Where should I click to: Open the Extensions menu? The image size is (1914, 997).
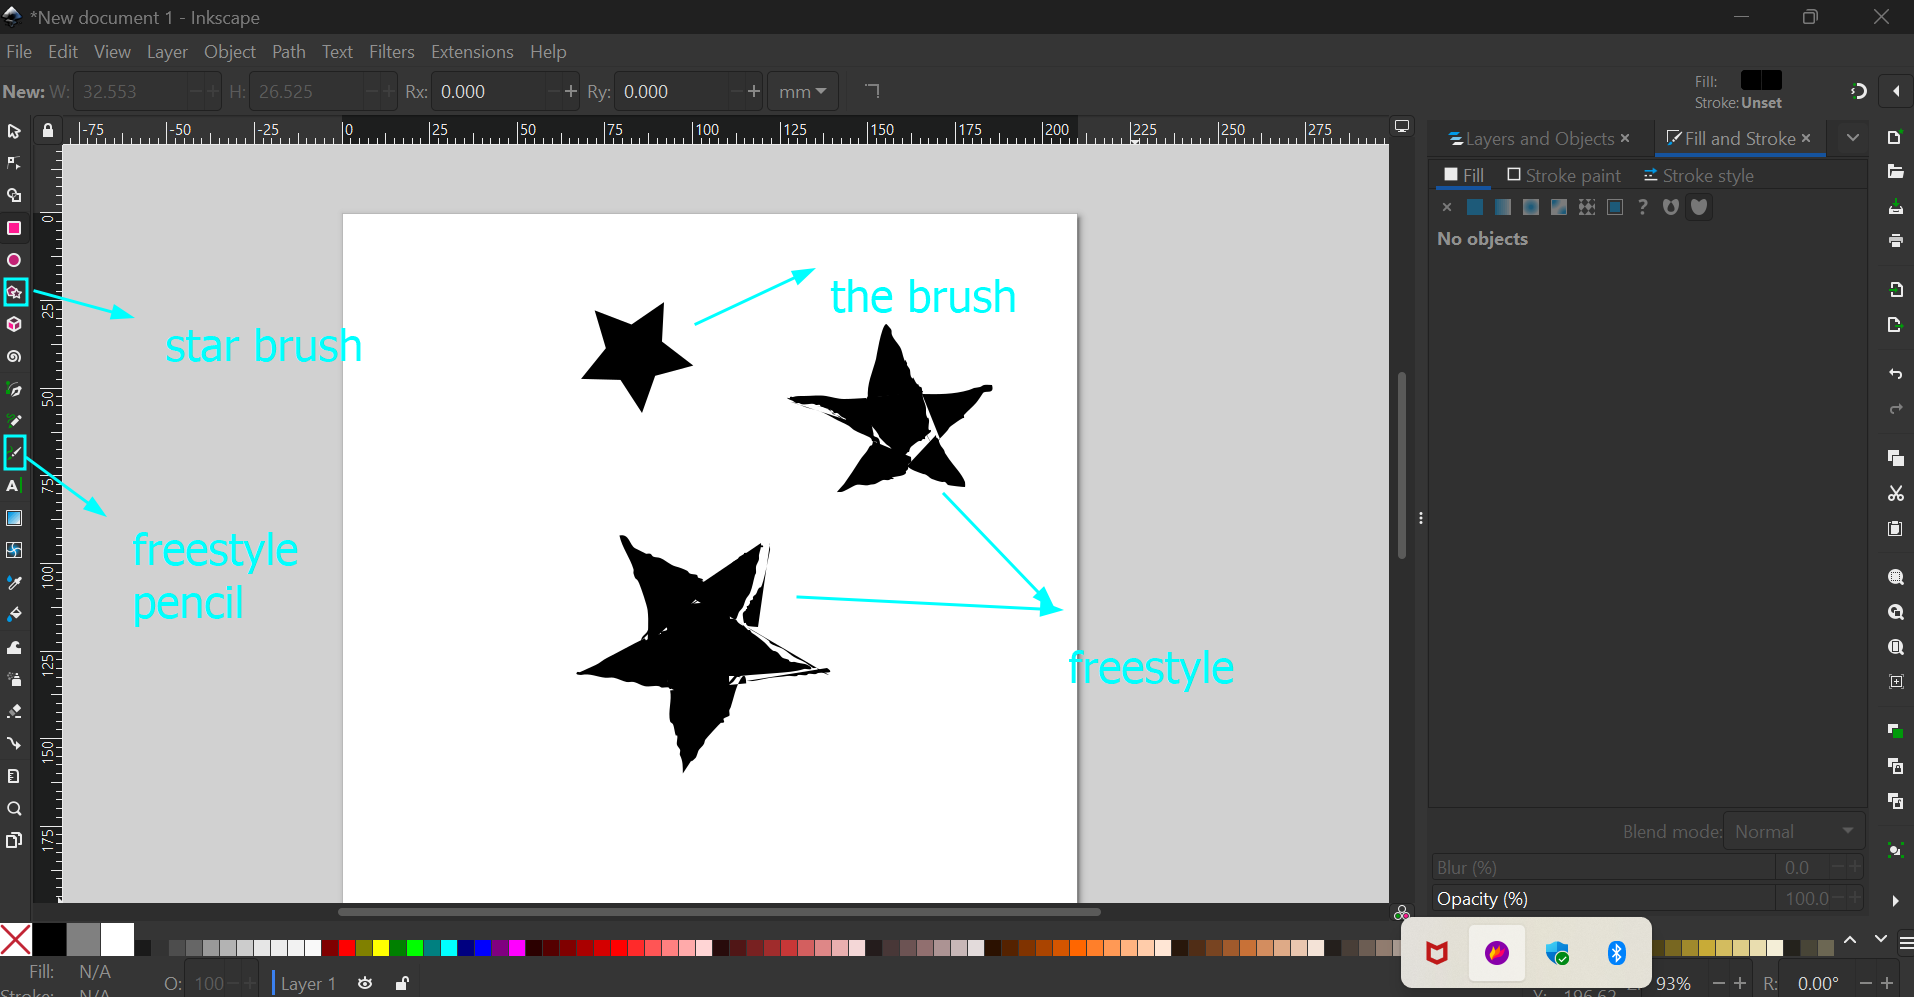(472, 52)
